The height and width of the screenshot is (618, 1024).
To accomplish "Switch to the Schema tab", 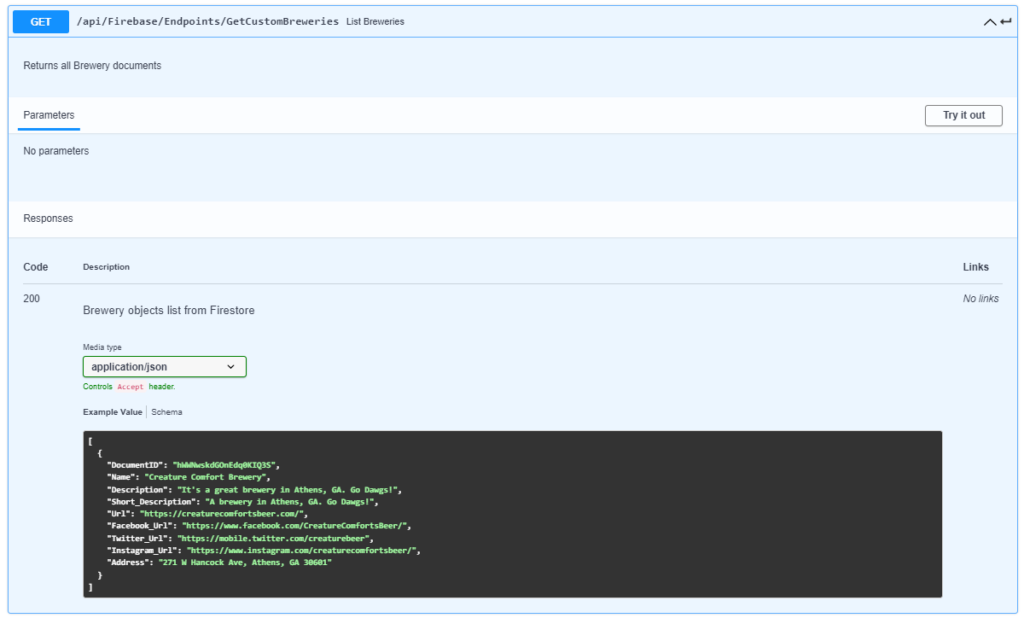I will pyautogui.click(x=167, y=412).
